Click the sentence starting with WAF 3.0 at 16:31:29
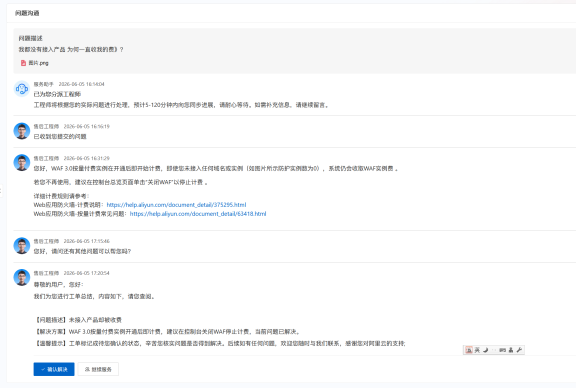This screenshot has height=388, width=576. click(216, 169)
